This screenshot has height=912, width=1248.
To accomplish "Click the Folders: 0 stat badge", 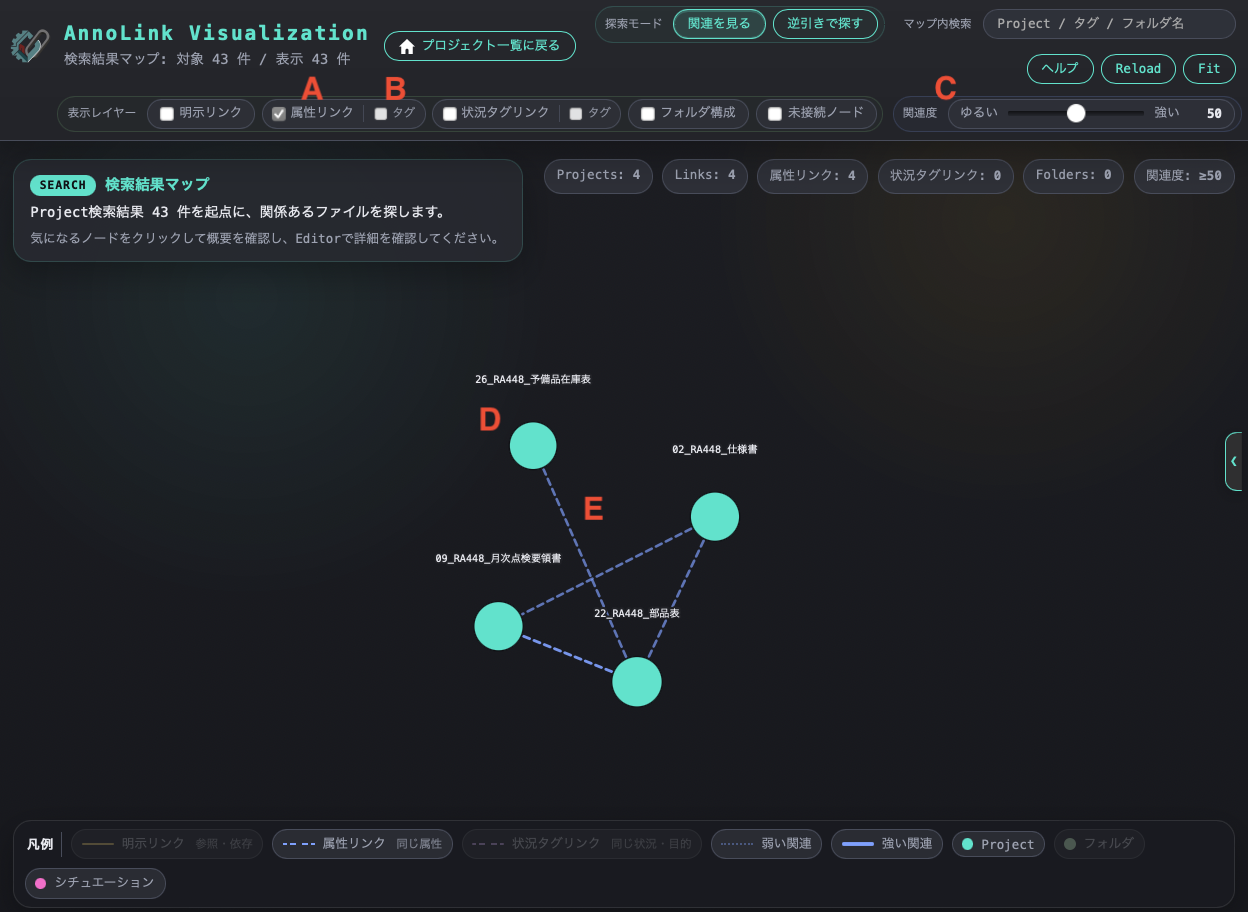I will tap(1073, 176).
